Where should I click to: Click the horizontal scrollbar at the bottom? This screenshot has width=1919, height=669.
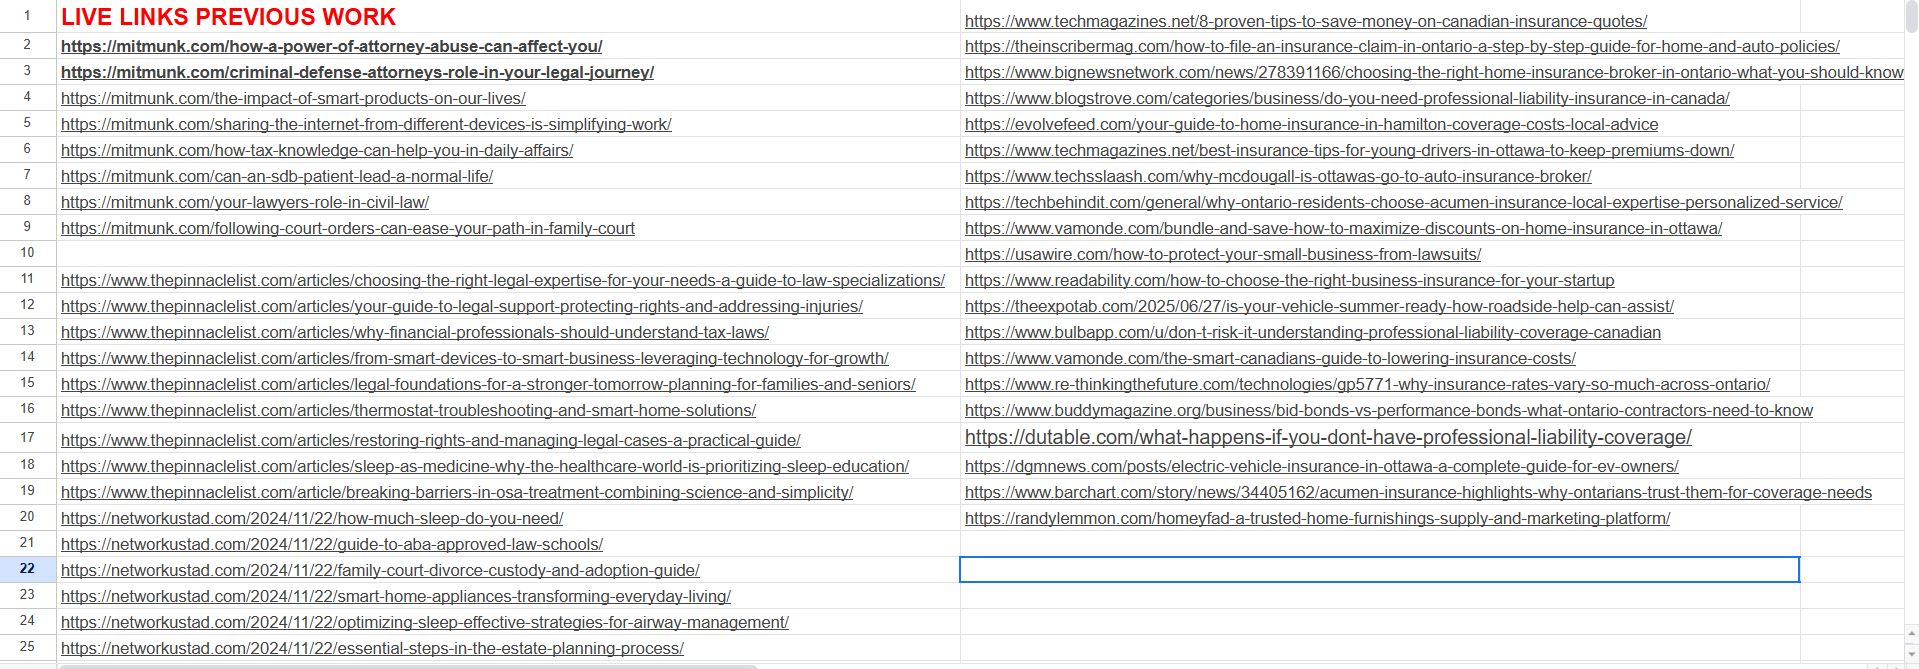coord(400,665)
